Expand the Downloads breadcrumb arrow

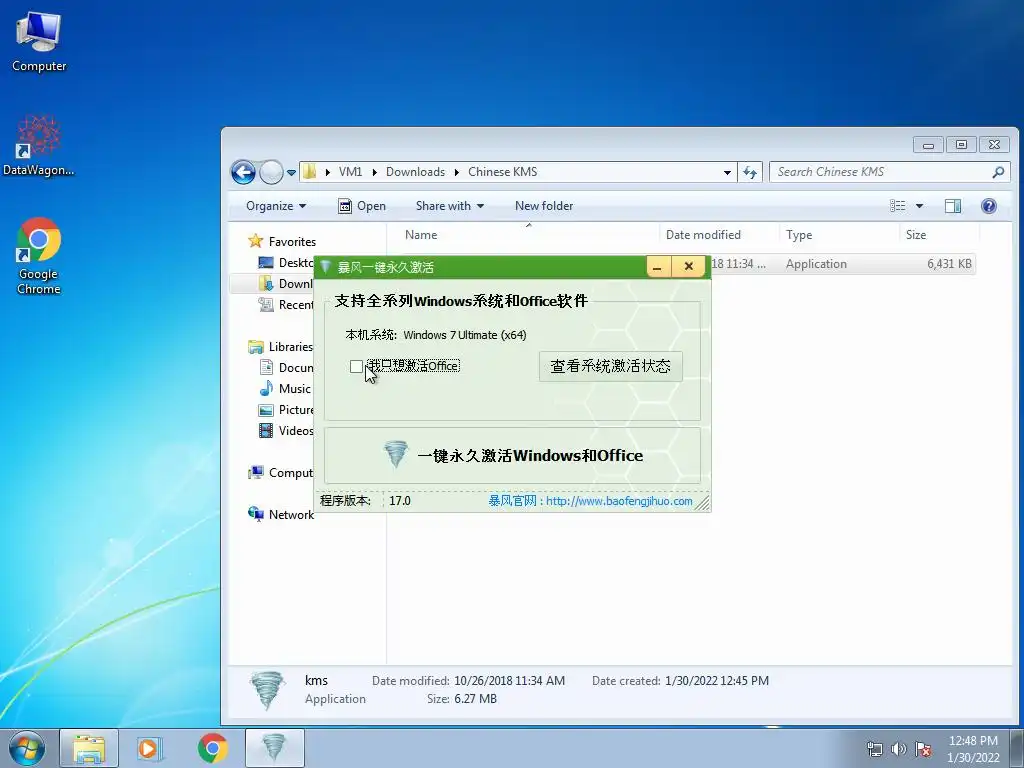tap(457, 172)
